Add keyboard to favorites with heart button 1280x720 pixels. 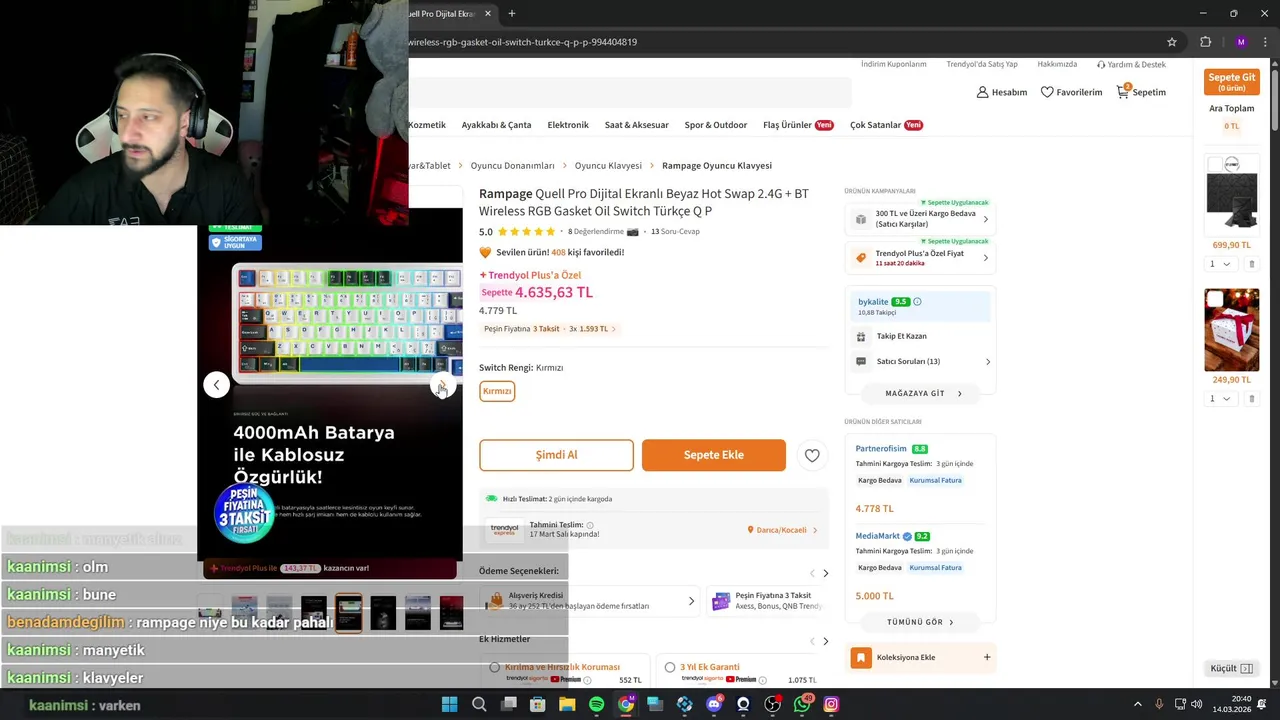(812, 455)
